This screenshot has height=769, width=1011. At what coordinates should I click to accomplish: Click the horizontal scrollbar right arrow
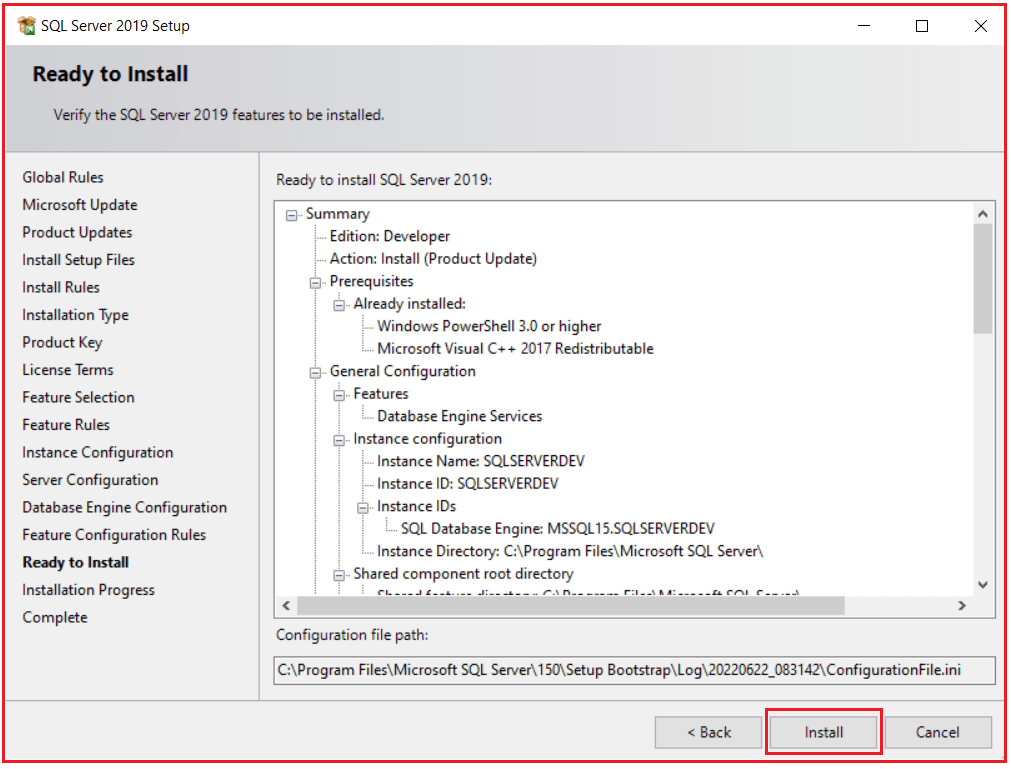point(962,606)
